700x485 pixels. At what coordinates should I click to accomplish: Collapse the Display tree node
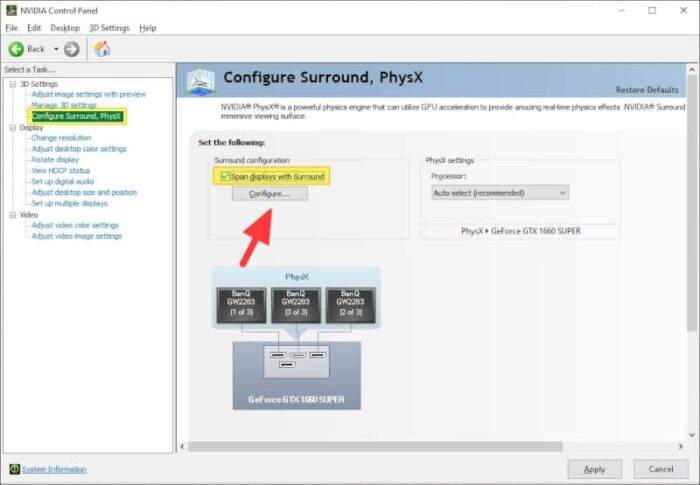coord(12,128)
